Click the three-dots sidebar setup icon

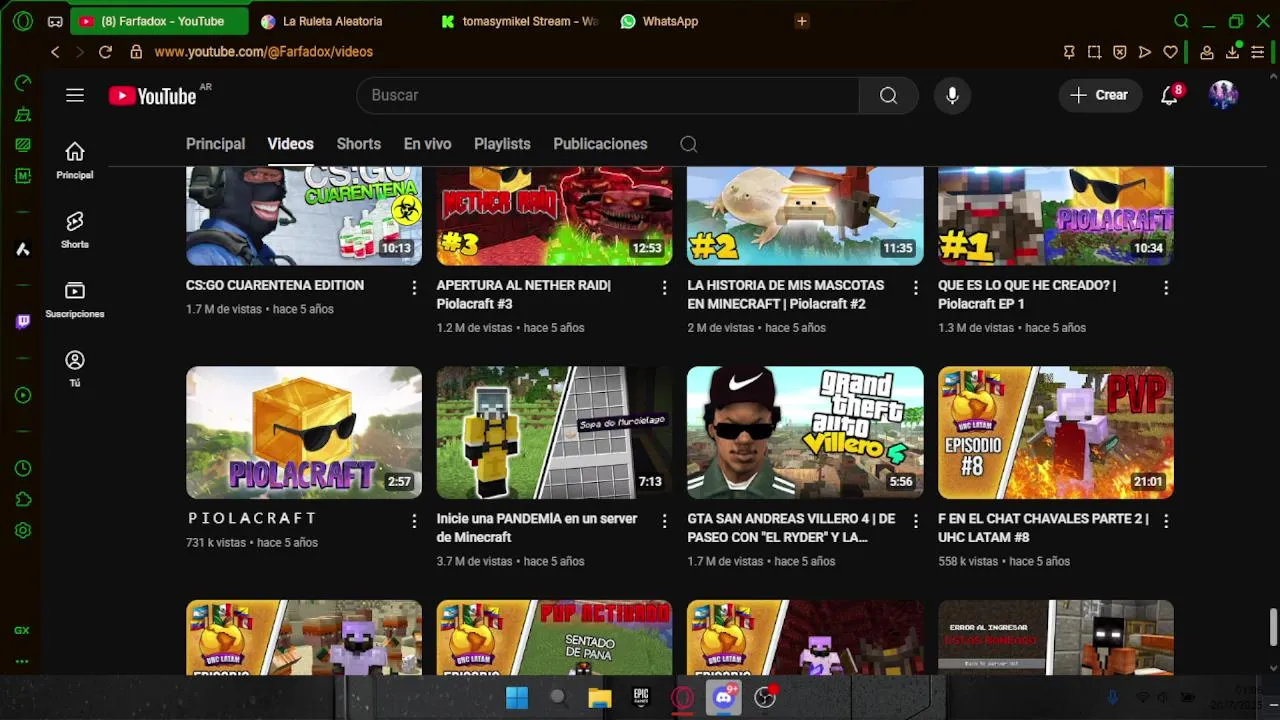coord(22,661)
